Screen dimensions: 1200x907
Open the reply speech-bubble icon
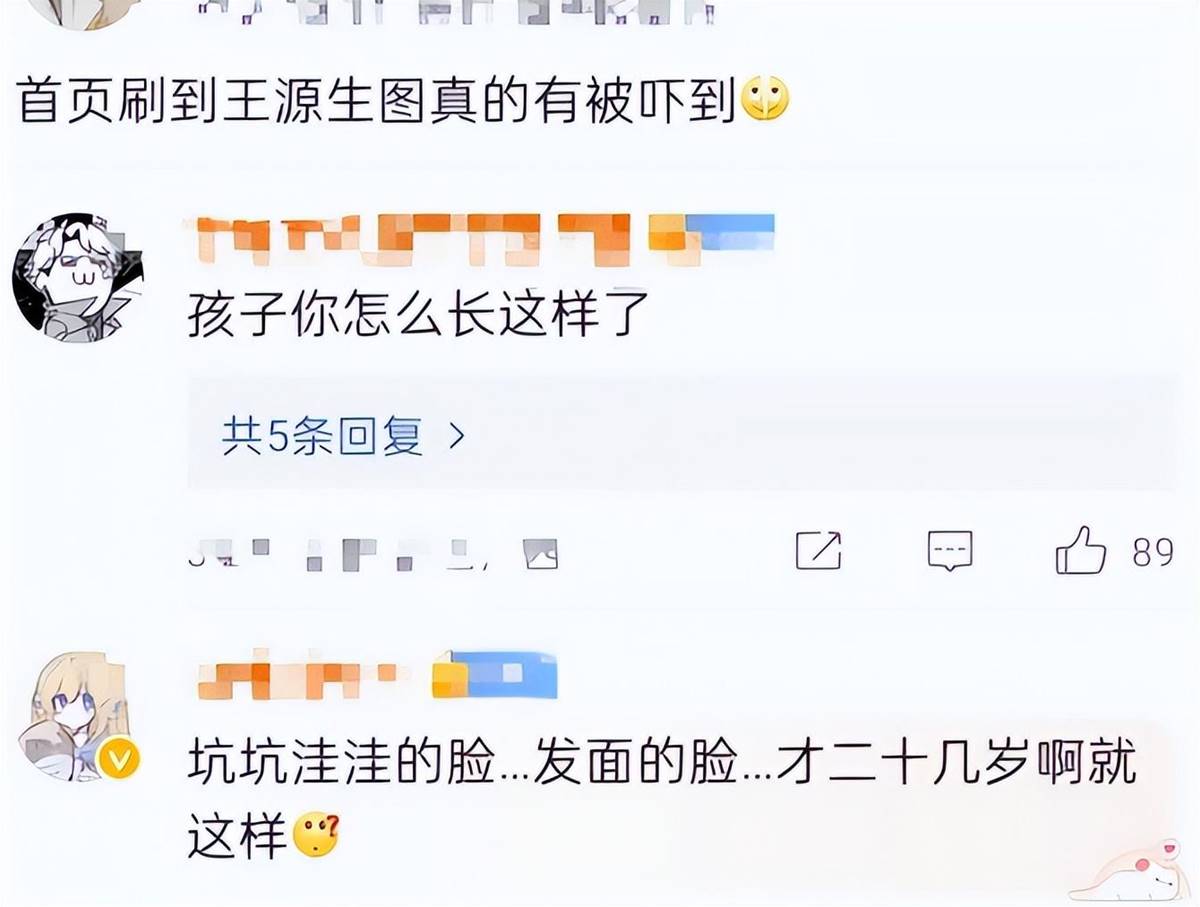[x=949, y=551]
